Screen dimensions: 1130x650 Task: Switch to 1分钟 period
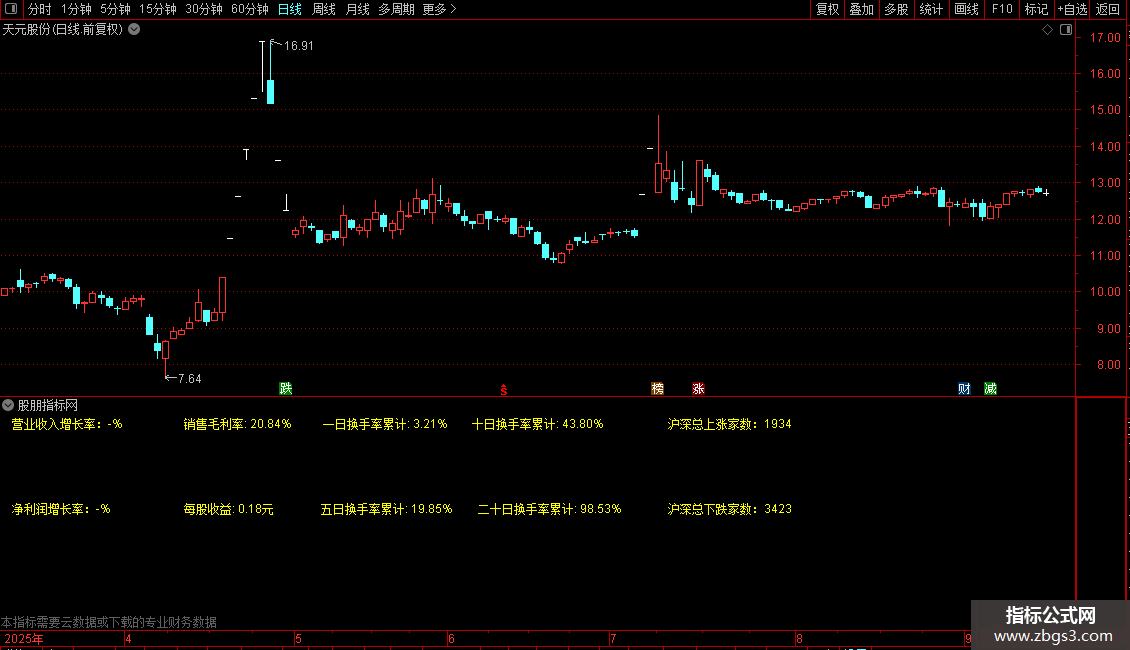[x=76, y=9]
